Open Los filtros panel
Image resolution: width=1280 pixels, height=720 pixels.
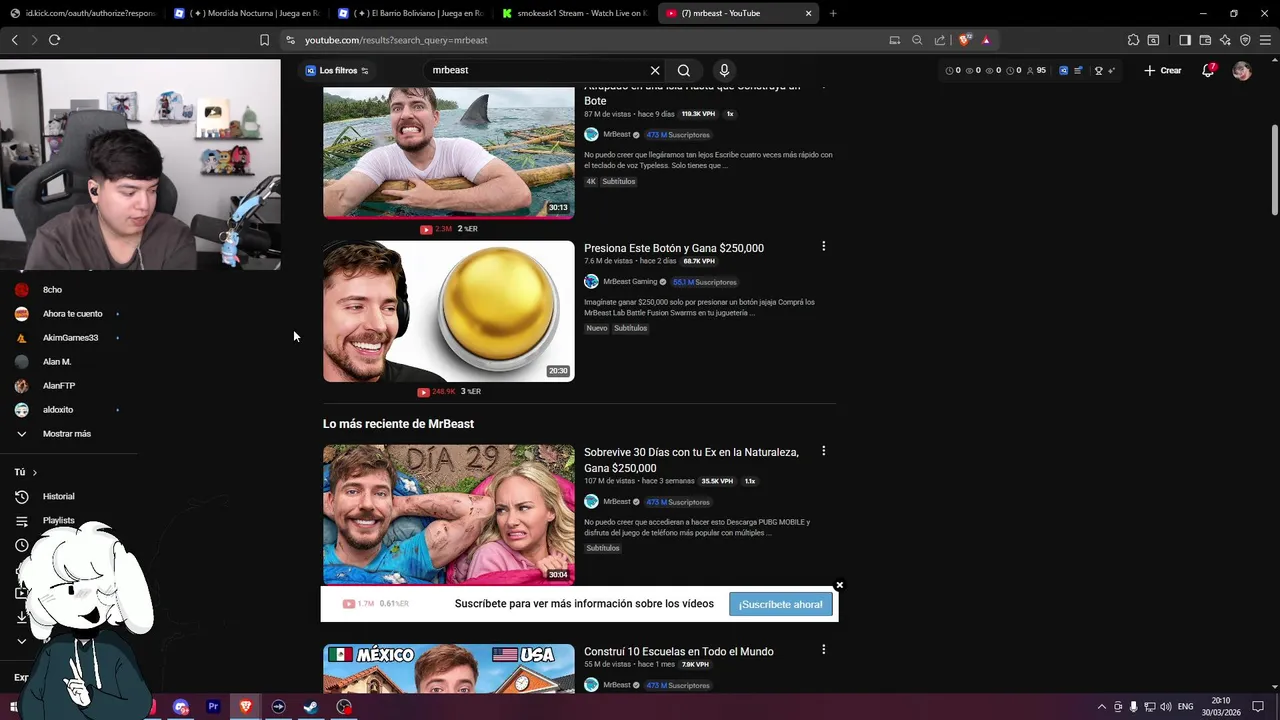(338, 71)
